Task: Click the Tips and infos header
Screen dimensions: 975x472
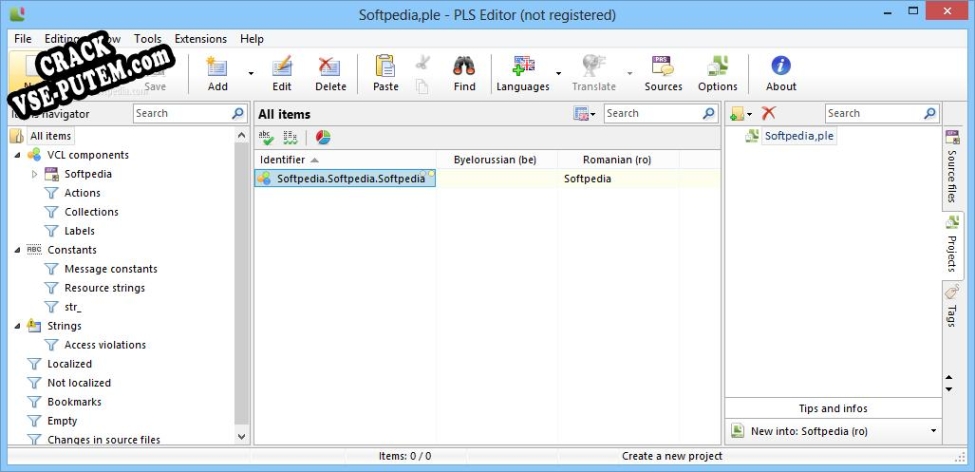Action: [833, 409]
